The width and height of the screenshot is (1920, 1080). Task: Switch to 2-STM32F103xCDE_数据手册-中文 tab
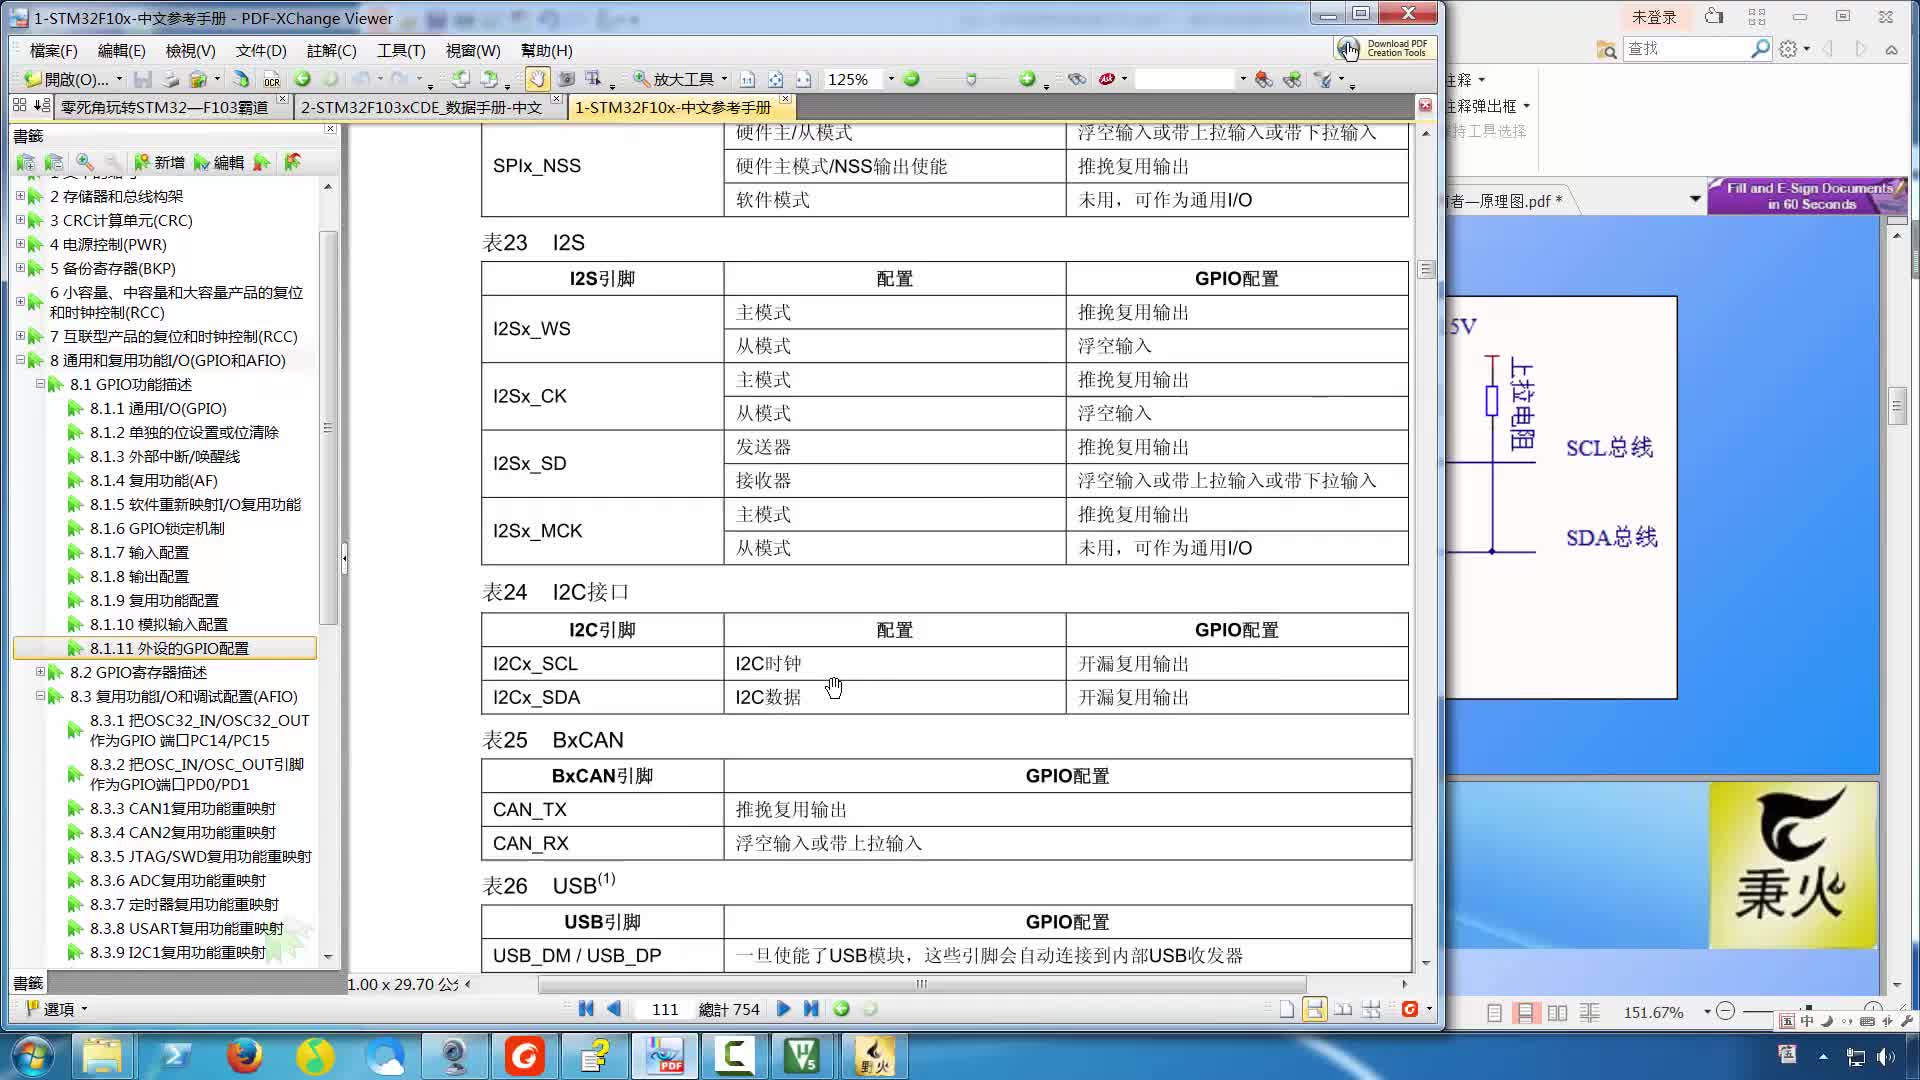click(x=421, y=107)
